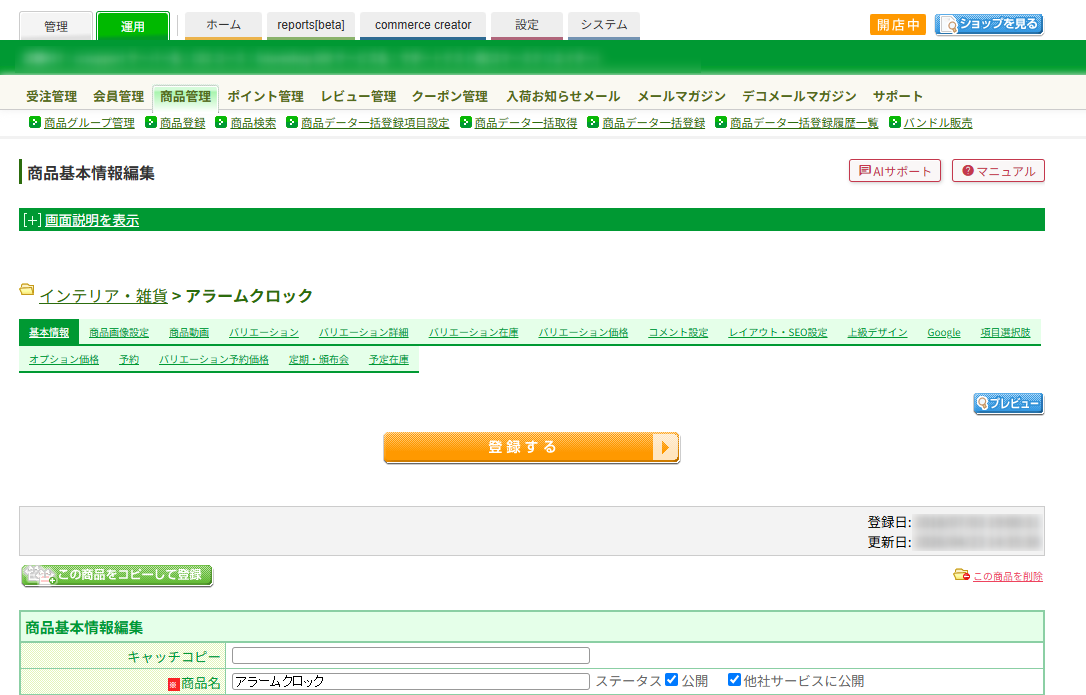
Task: Click green arrow icon beside 商品検索
Action: 221,122
